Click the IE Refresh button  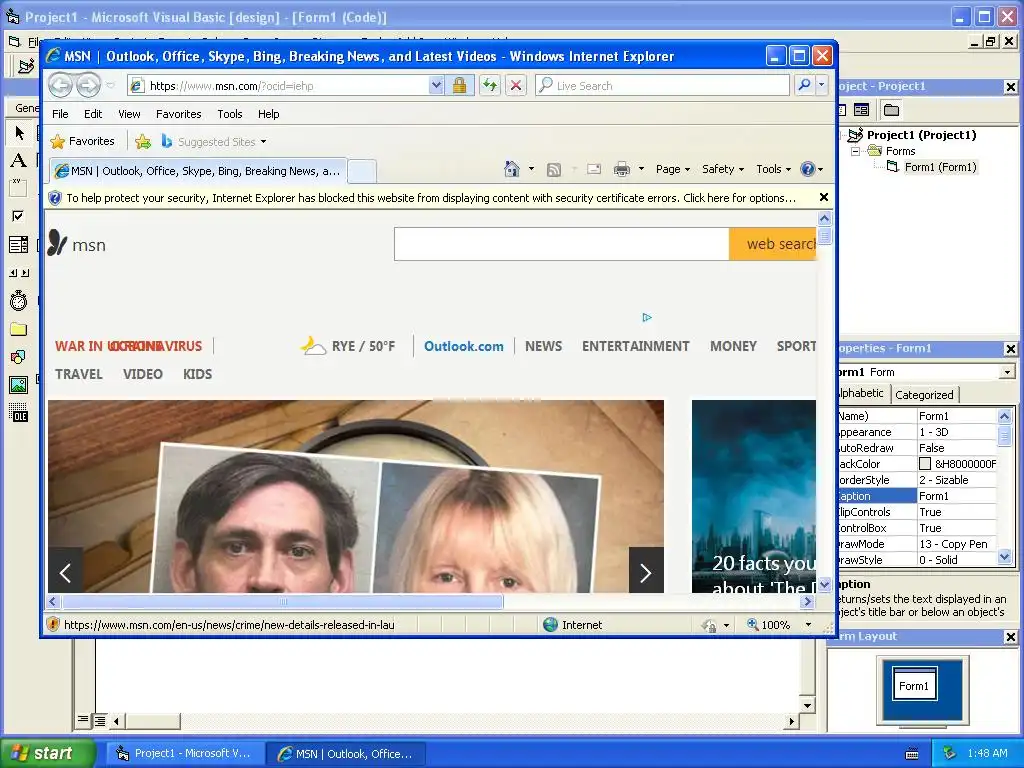[x=490, y=86]
